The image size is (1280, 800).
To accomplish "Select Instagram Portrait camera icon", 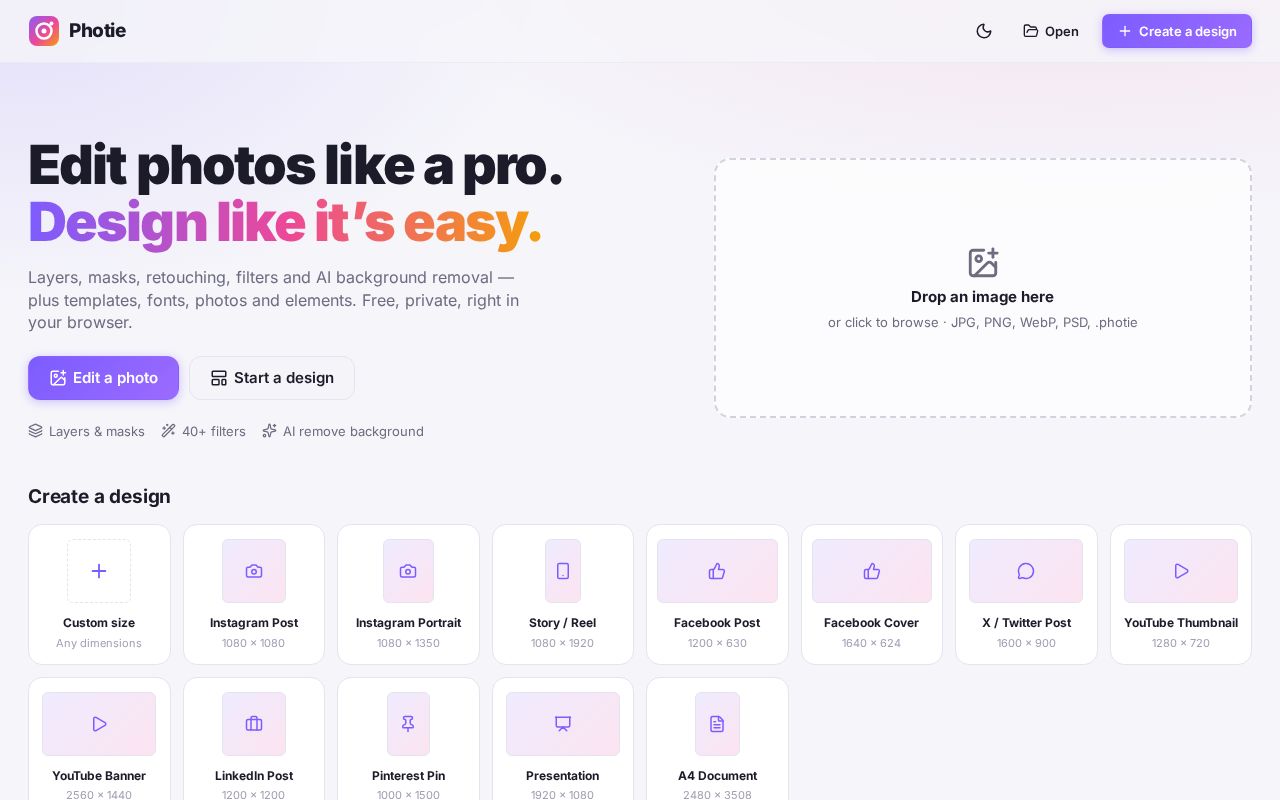I will coord(408,571).
